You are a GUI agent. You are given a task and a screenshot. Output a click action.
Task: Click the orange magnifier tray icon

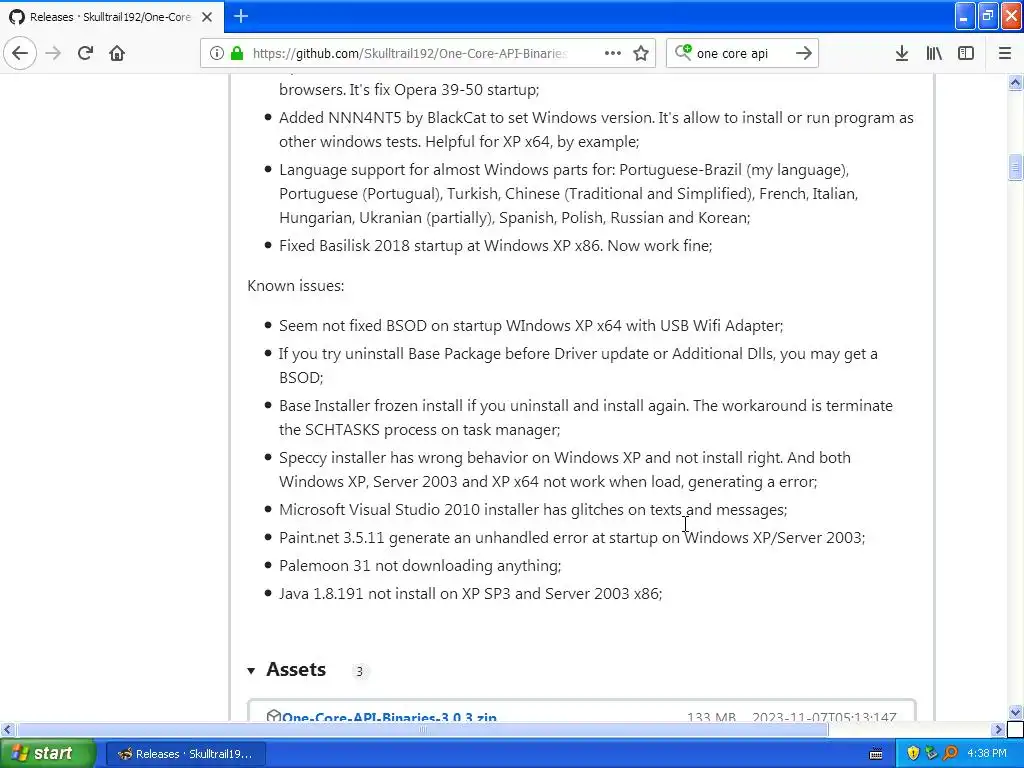[950, 754]
